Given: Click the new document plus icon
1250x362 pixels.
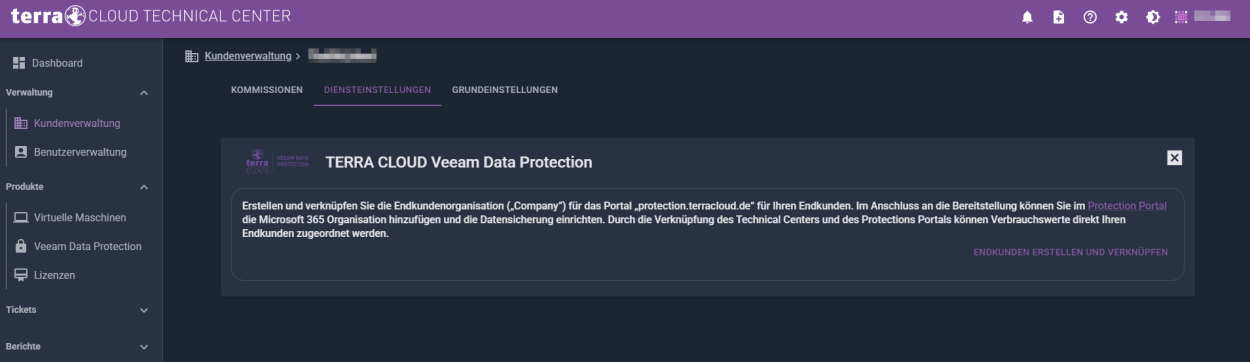Looking at the screenshot, I should click(1059, 18).
